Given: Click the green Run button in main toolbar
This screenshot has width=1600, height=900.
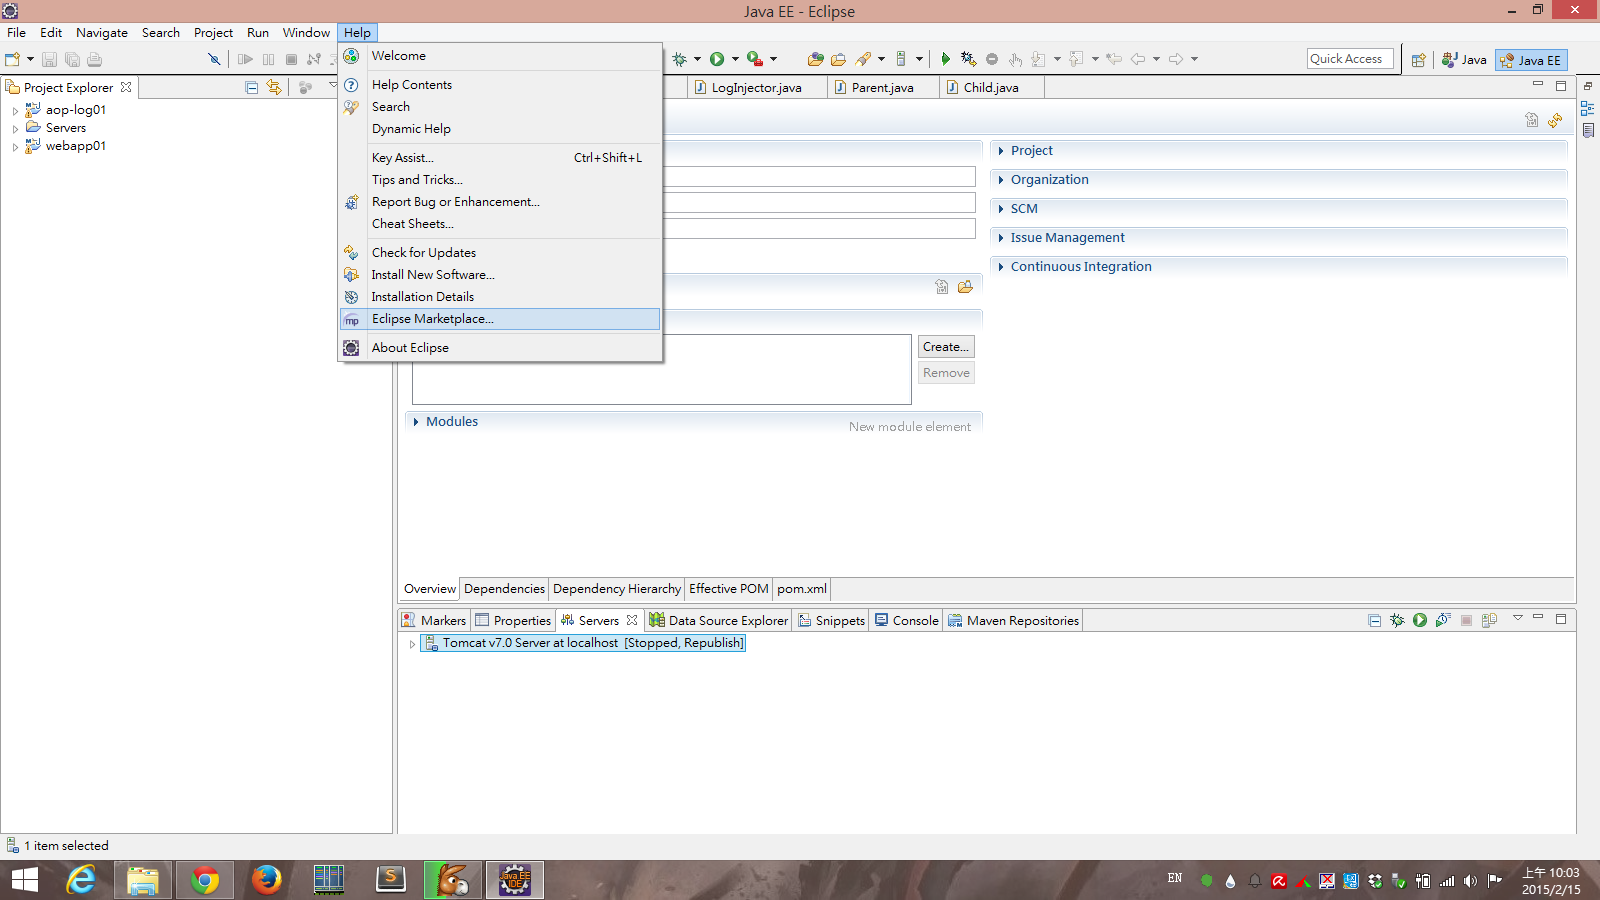Looking at the screenshot, I should 717,59.
